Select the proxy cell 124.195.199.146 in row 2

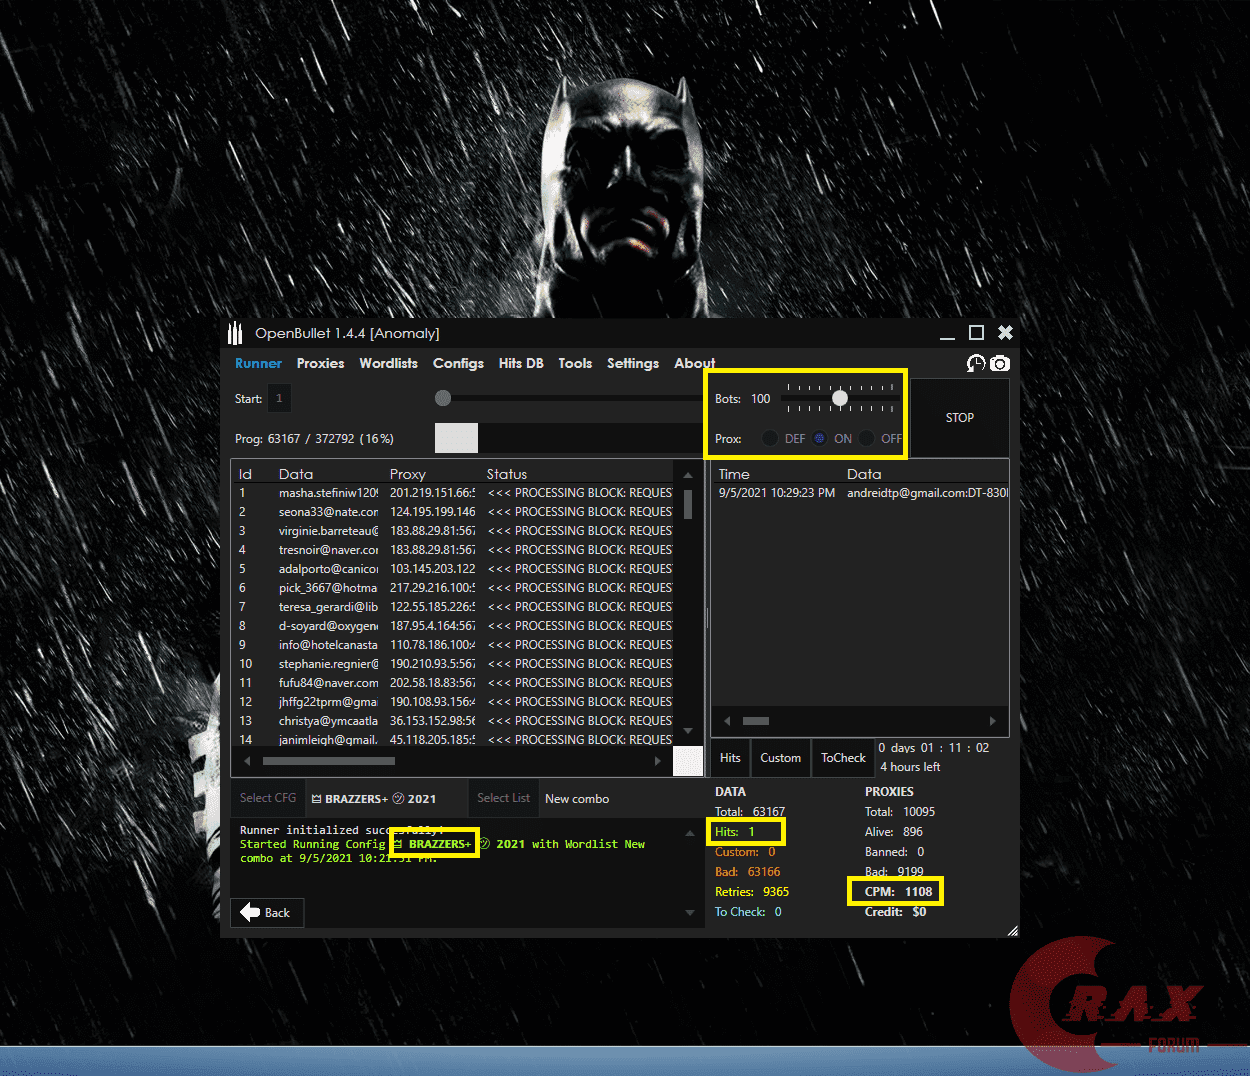pyautogui.click(x=432, y=512)
